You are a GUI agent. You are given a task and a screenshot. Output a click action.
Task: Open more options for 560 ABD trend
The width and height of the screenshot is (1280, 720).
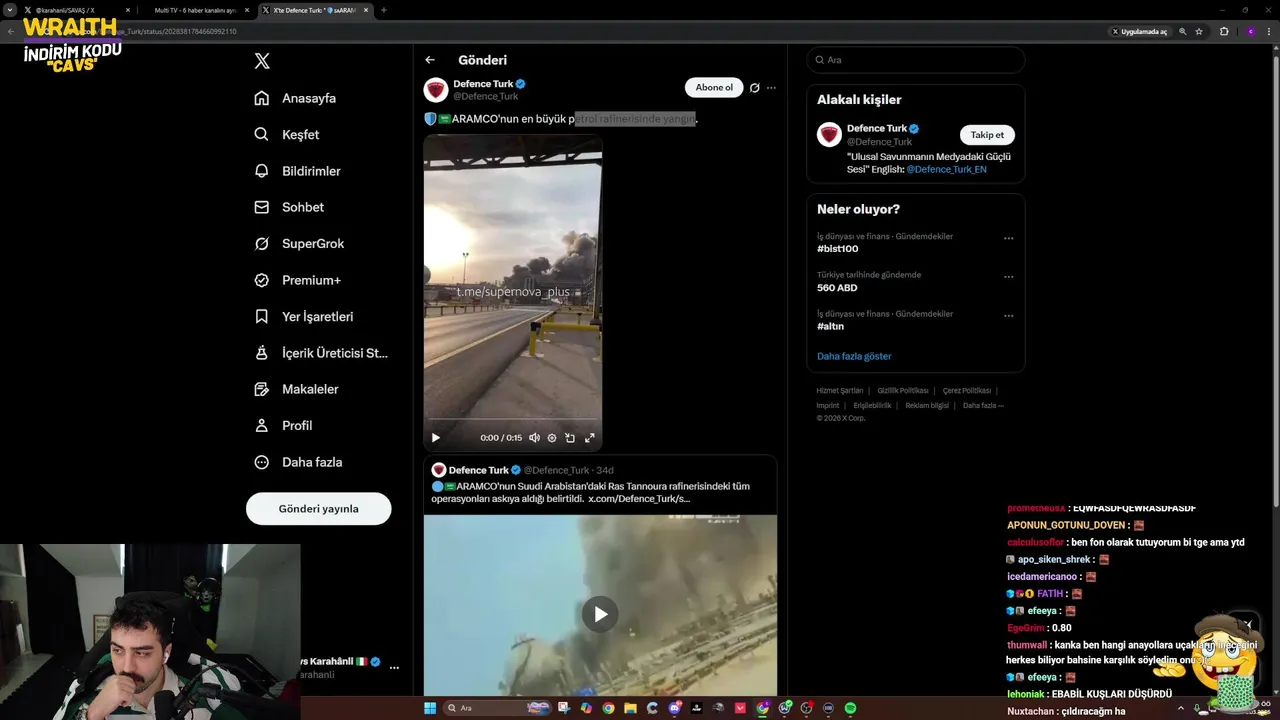[1008, 277]
